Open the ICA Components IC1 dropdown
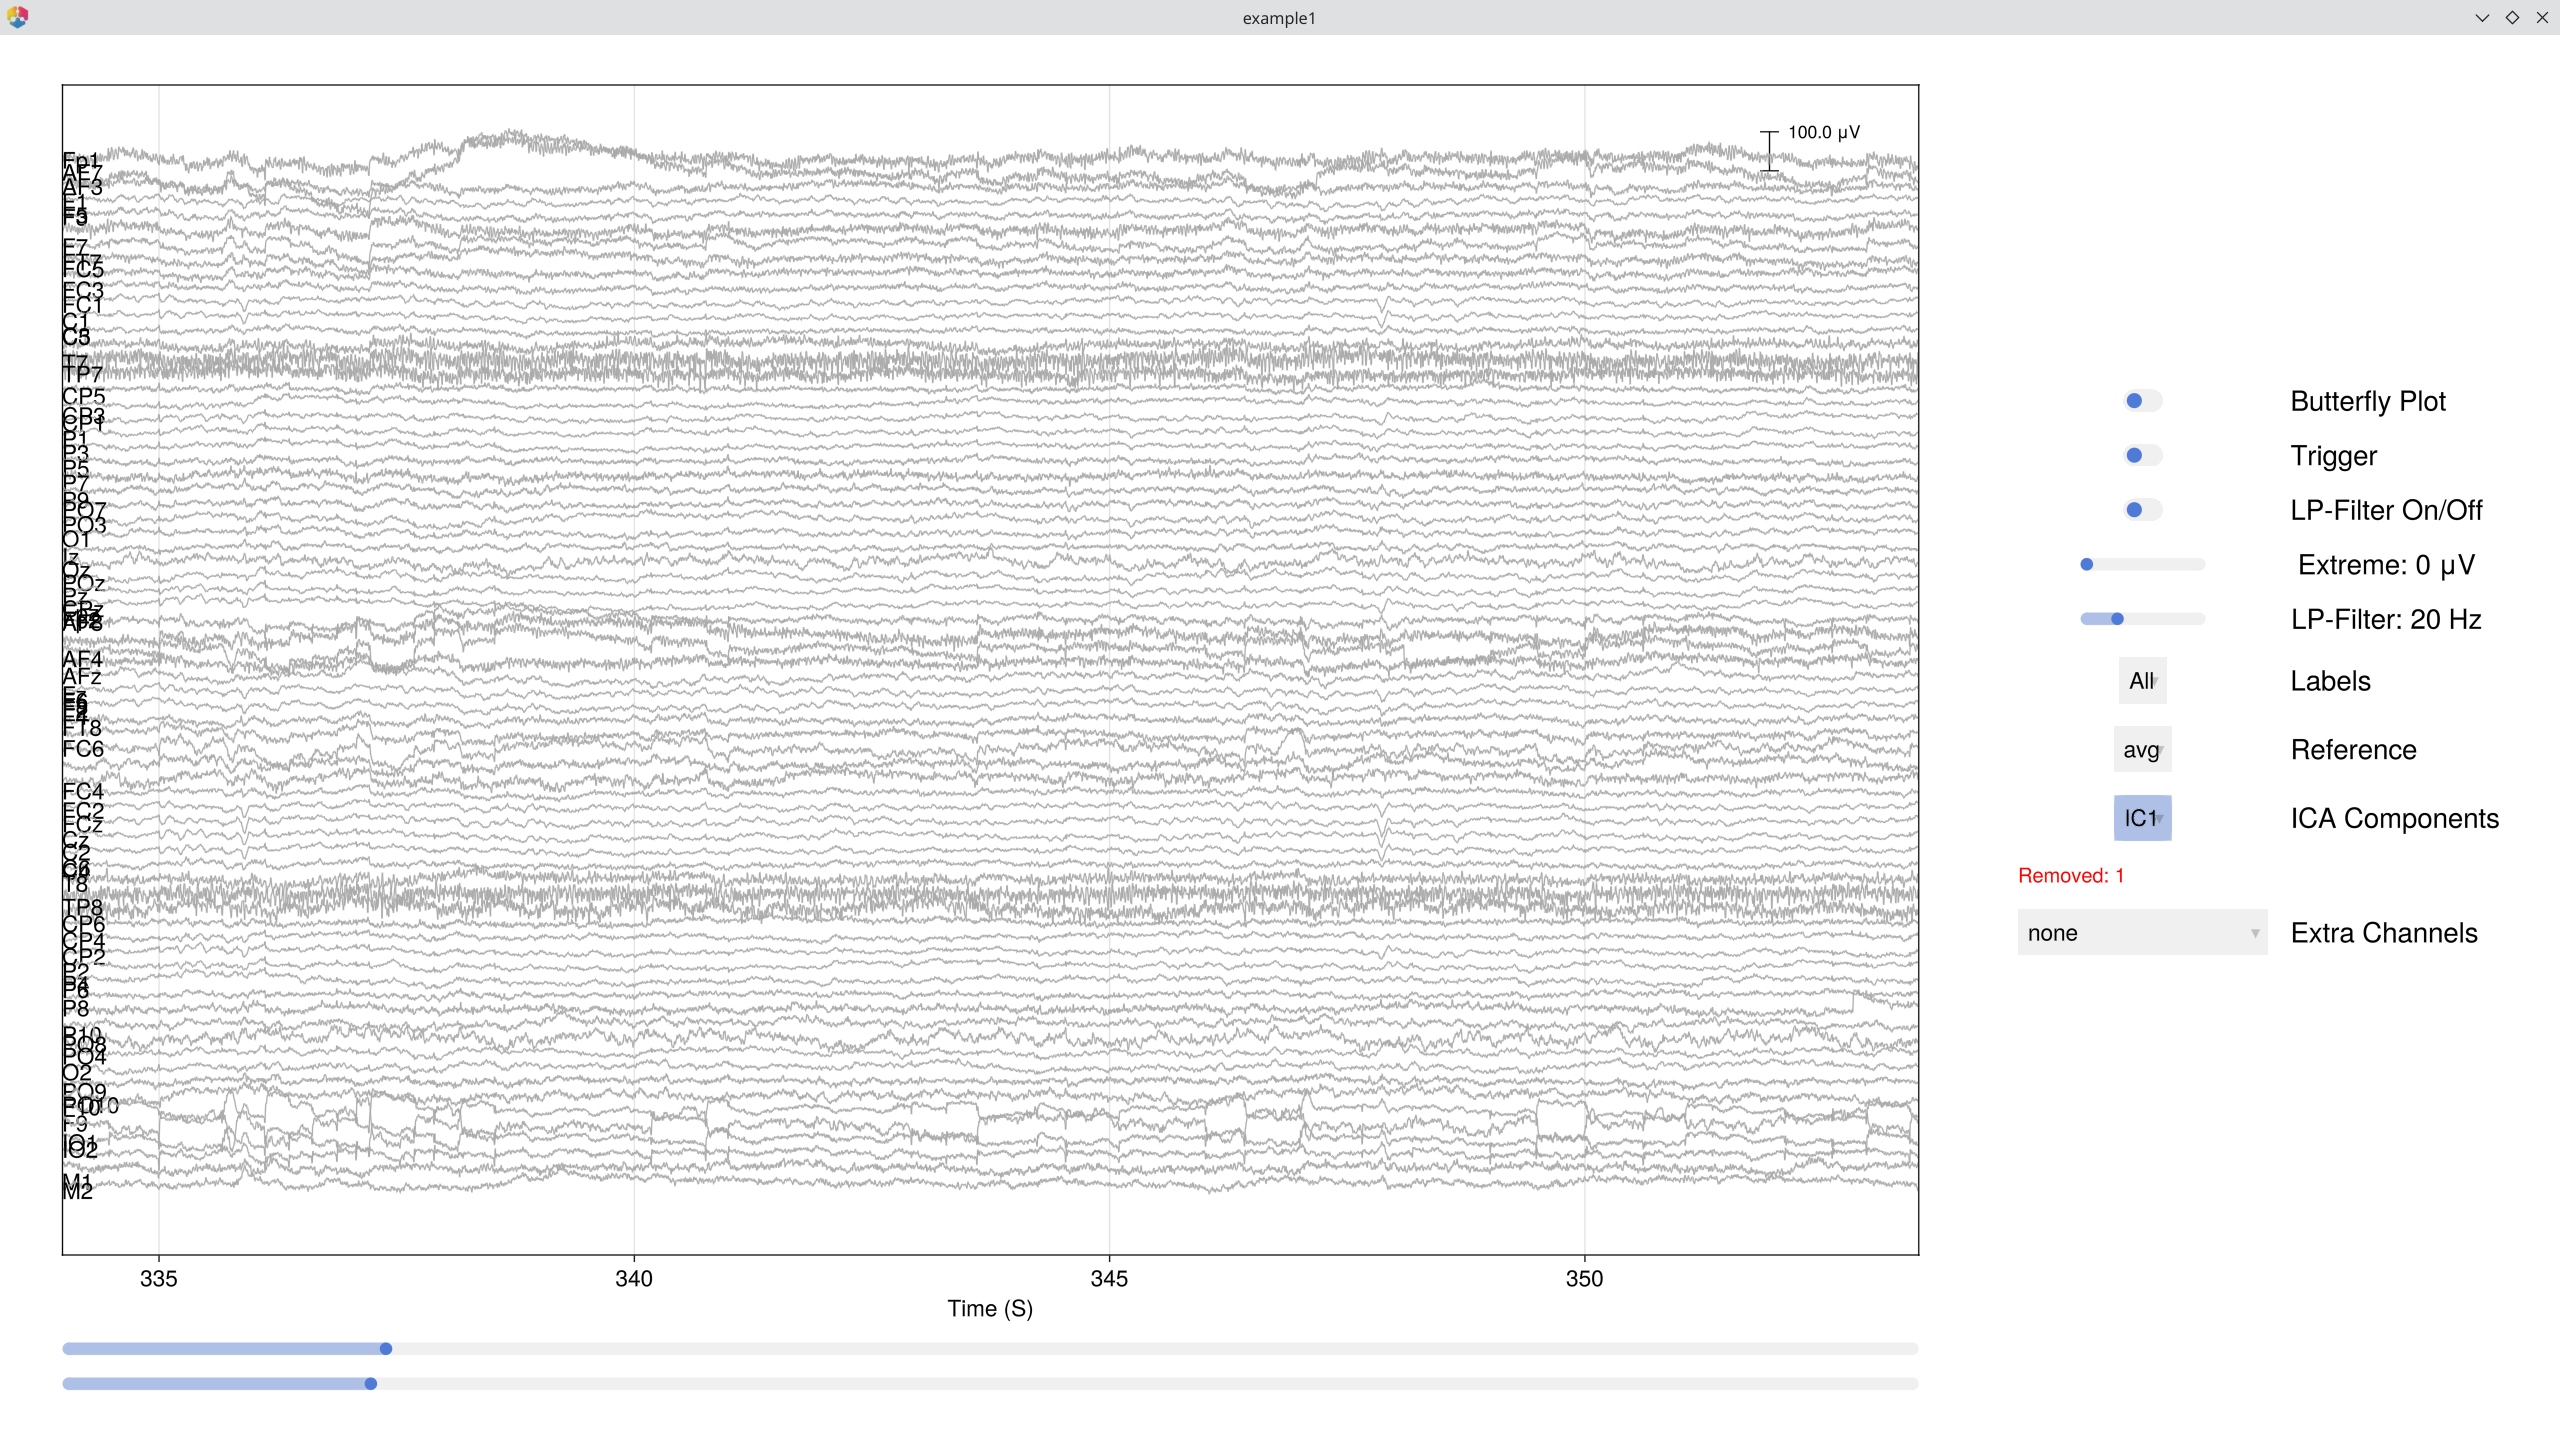 (2142, 818)
